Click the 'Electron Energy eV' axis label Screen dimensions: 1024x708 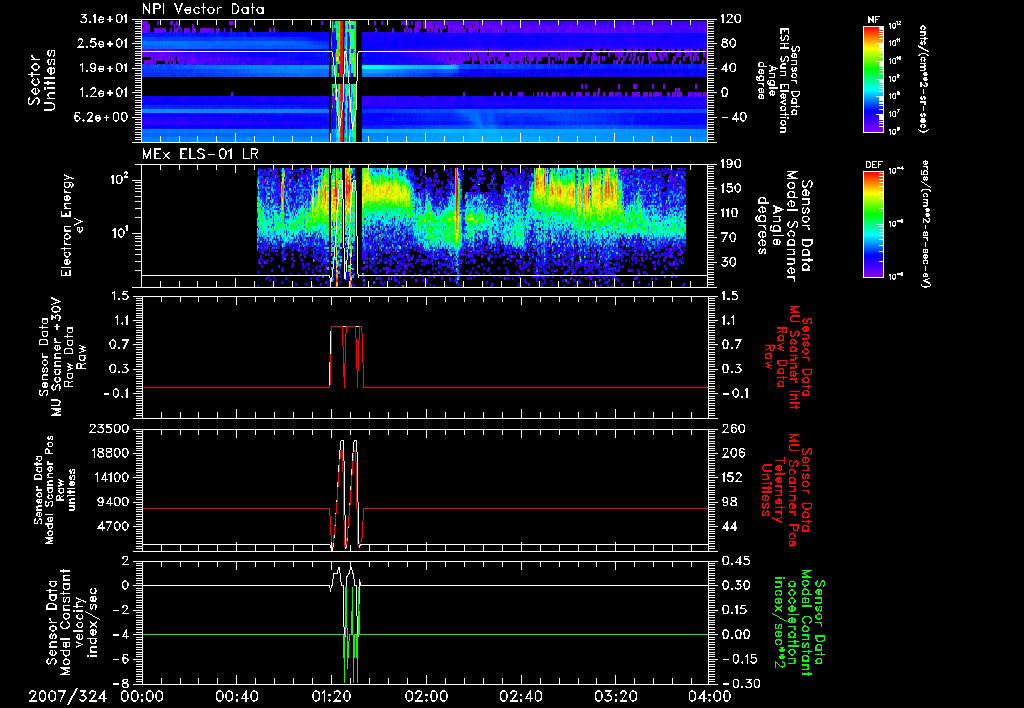[72, 225]
